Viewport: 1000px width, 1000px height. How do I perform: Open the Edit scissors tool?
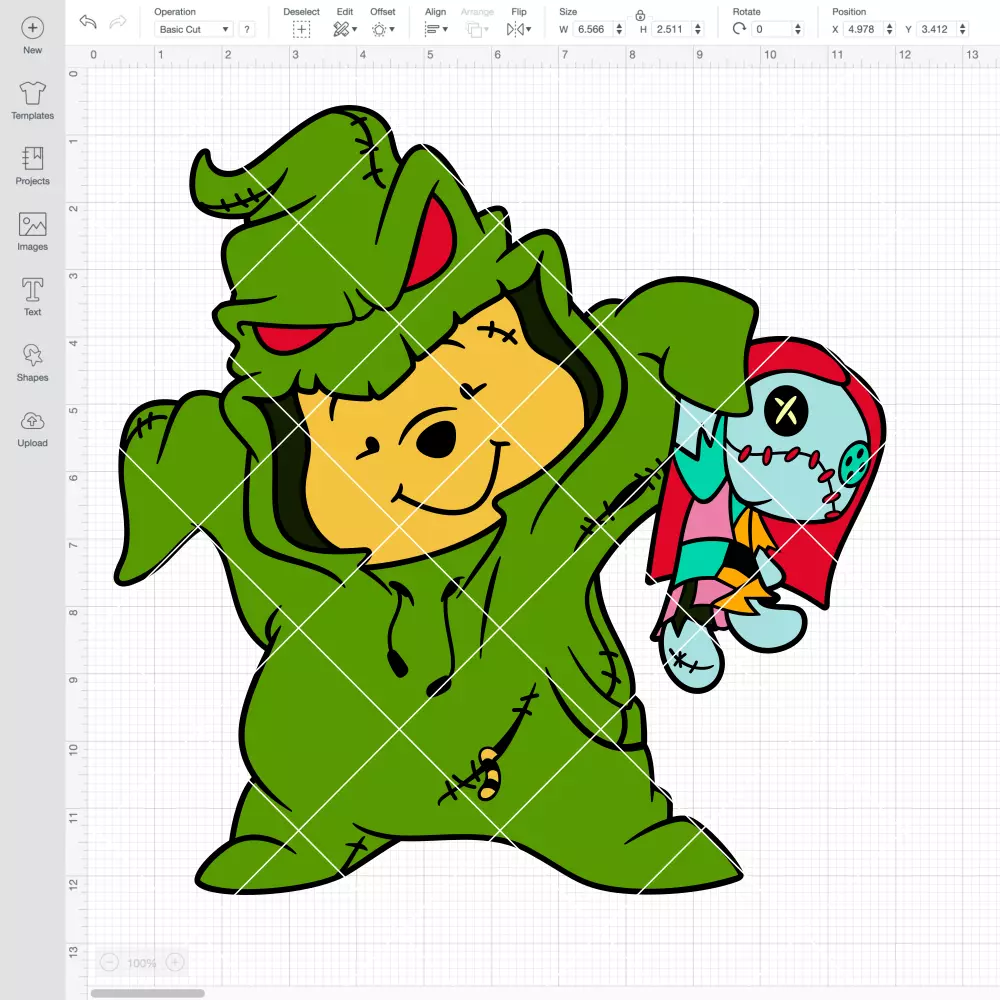341,29
